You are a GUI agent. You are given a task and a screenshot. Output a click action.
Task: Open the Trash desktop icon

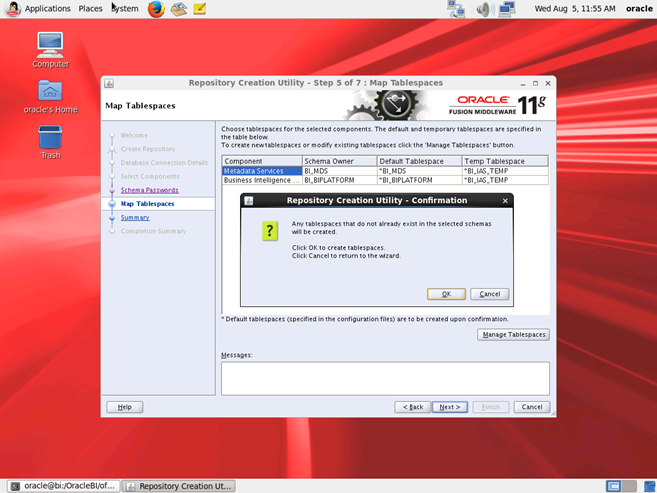pos(50,142)
